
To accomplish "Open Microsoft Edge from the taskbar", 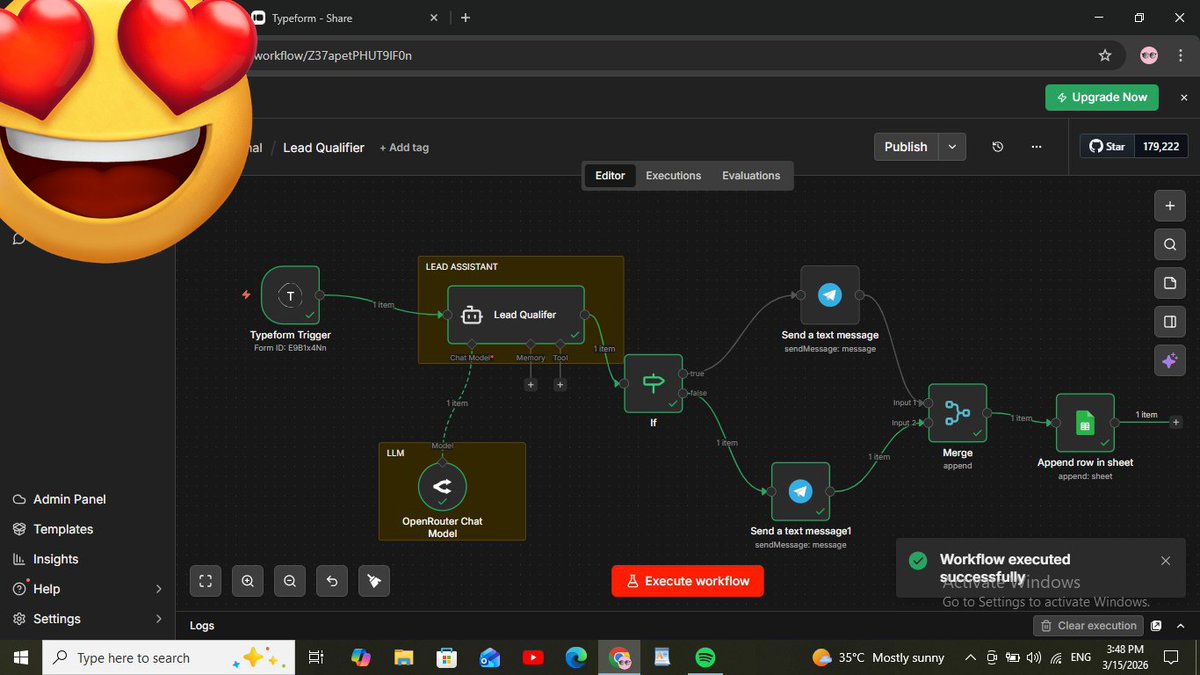I will (576, 657).
